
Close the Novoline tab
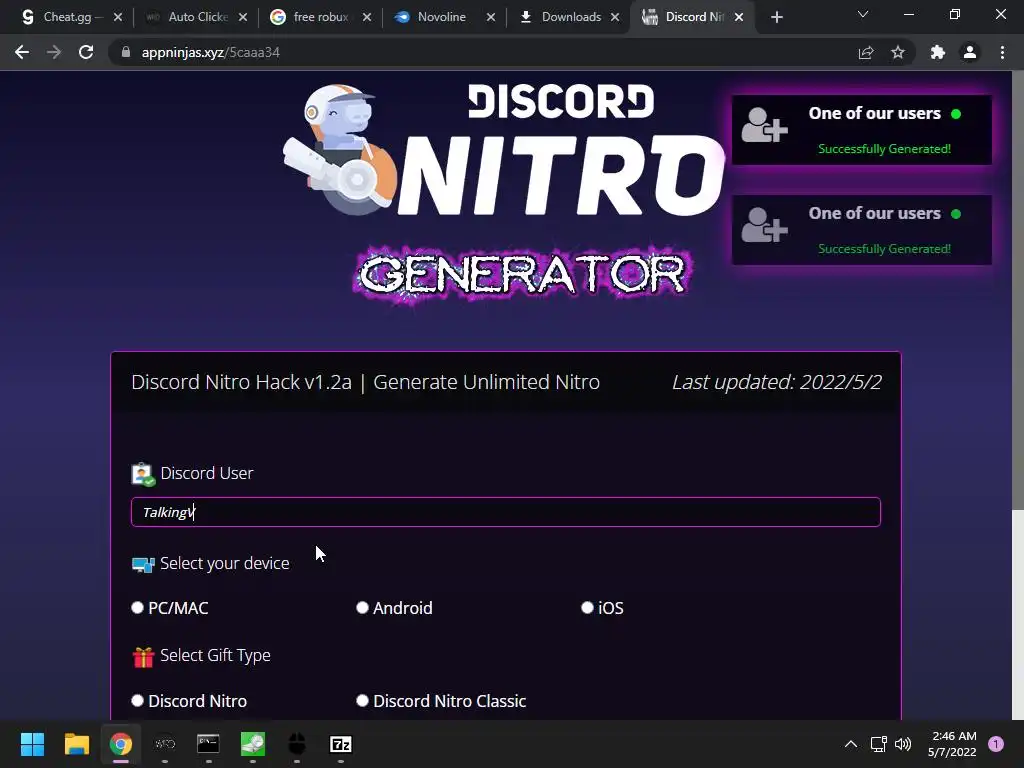point(491,18)
